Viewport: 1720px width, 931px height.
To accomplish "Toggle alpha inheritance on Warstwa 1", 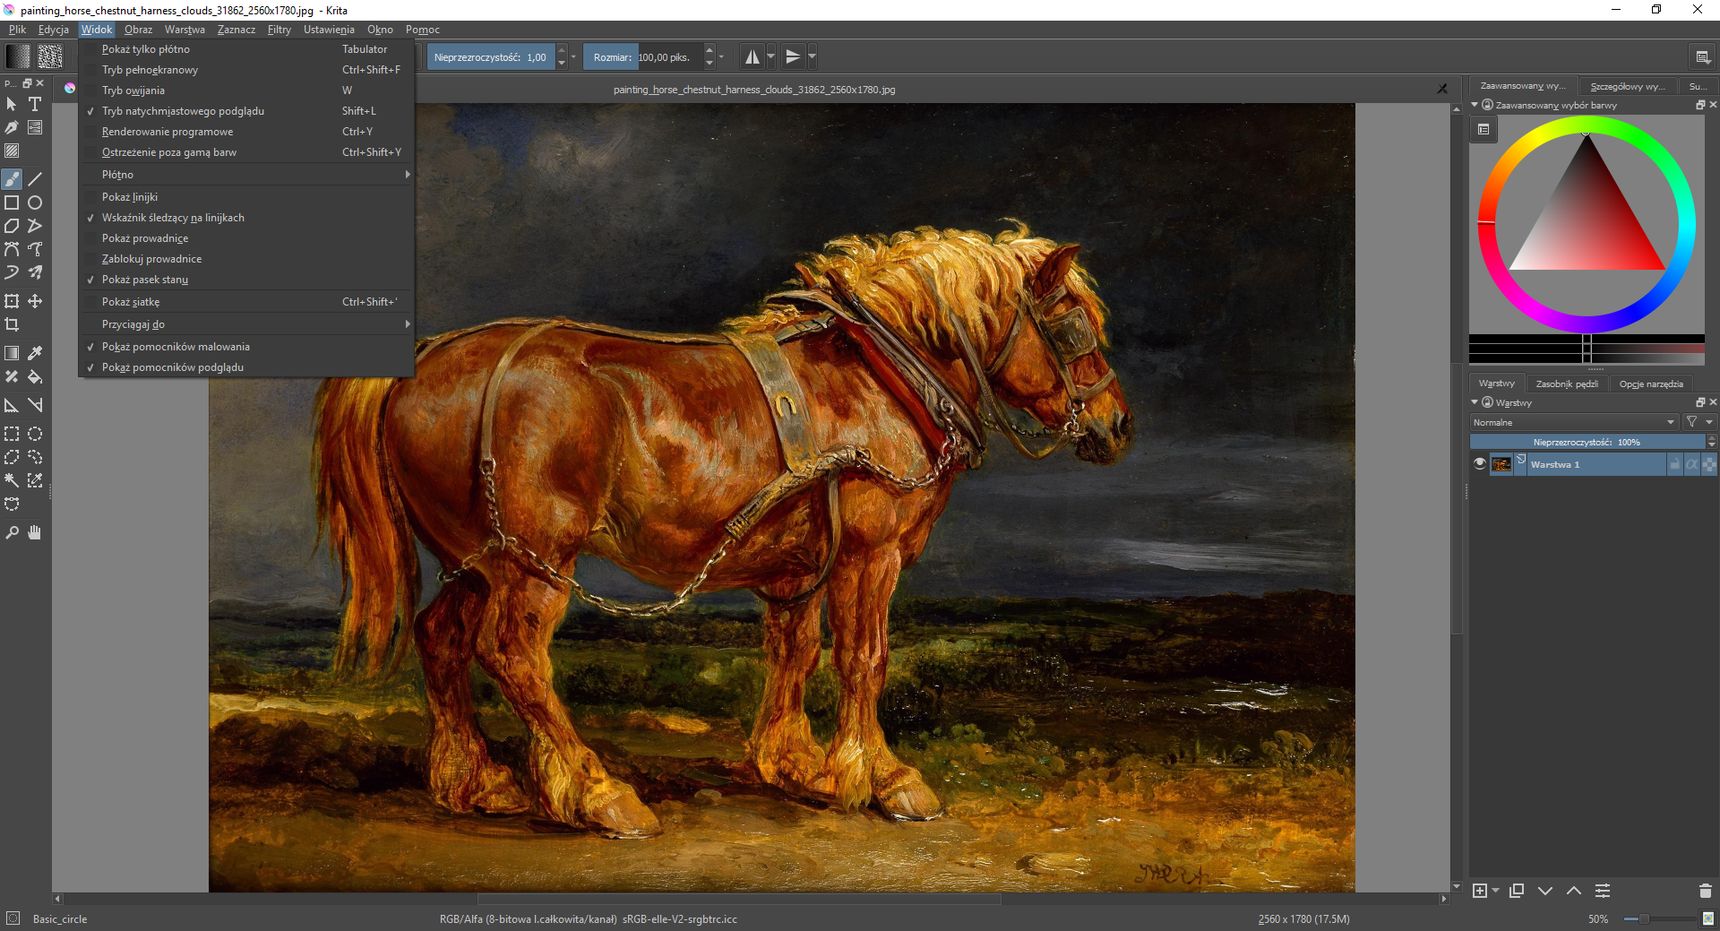I will [x=1692, y=464].
